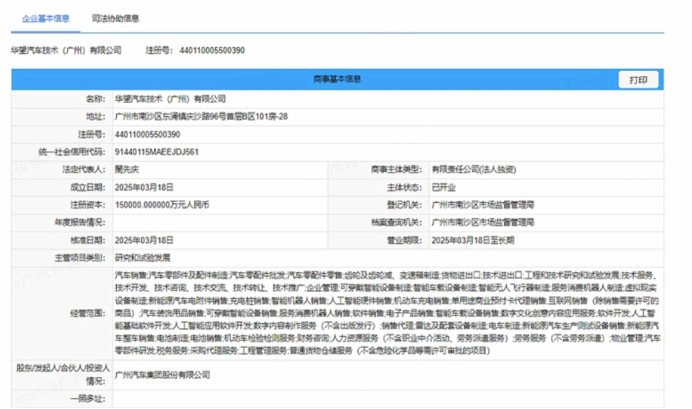This screenshot has height=409, width=692.
Task: Click registered capital 150000.000000万元人民币
Action: tap(162, 205)
